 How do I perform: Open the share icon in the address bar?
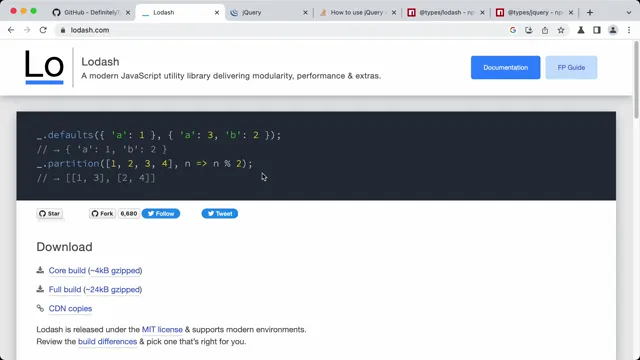coord(545,30)
